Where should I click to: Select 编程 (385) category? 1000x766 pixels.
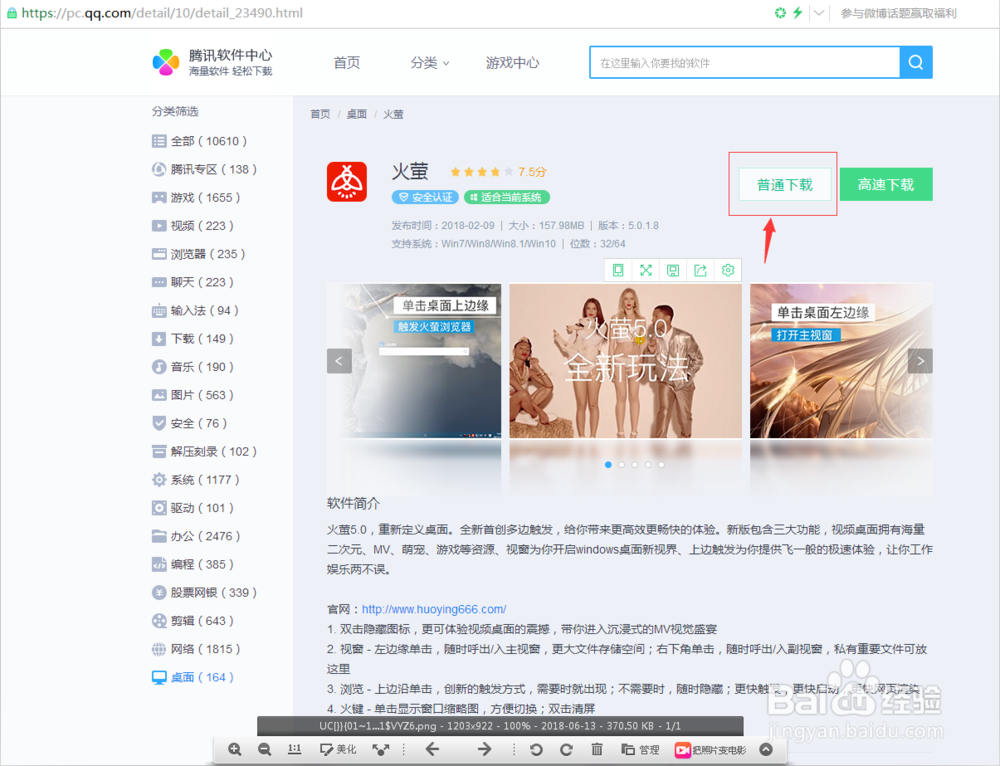pyautogui.click(x=193, y=564)
